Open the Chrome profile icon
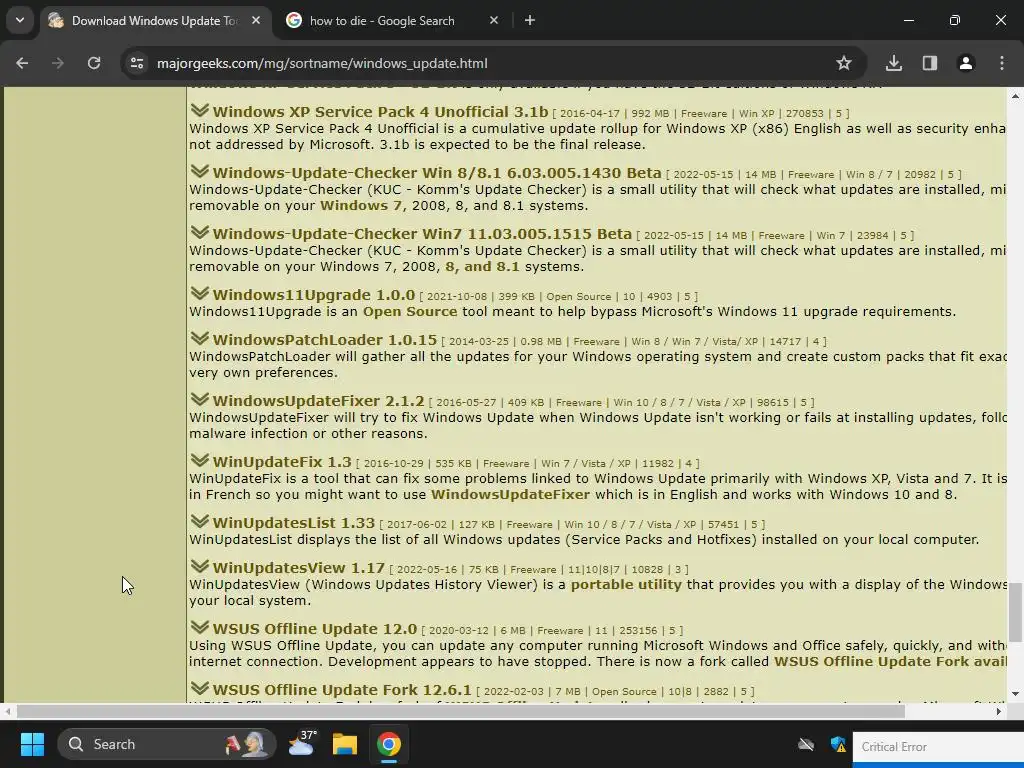 click(966, 63)
